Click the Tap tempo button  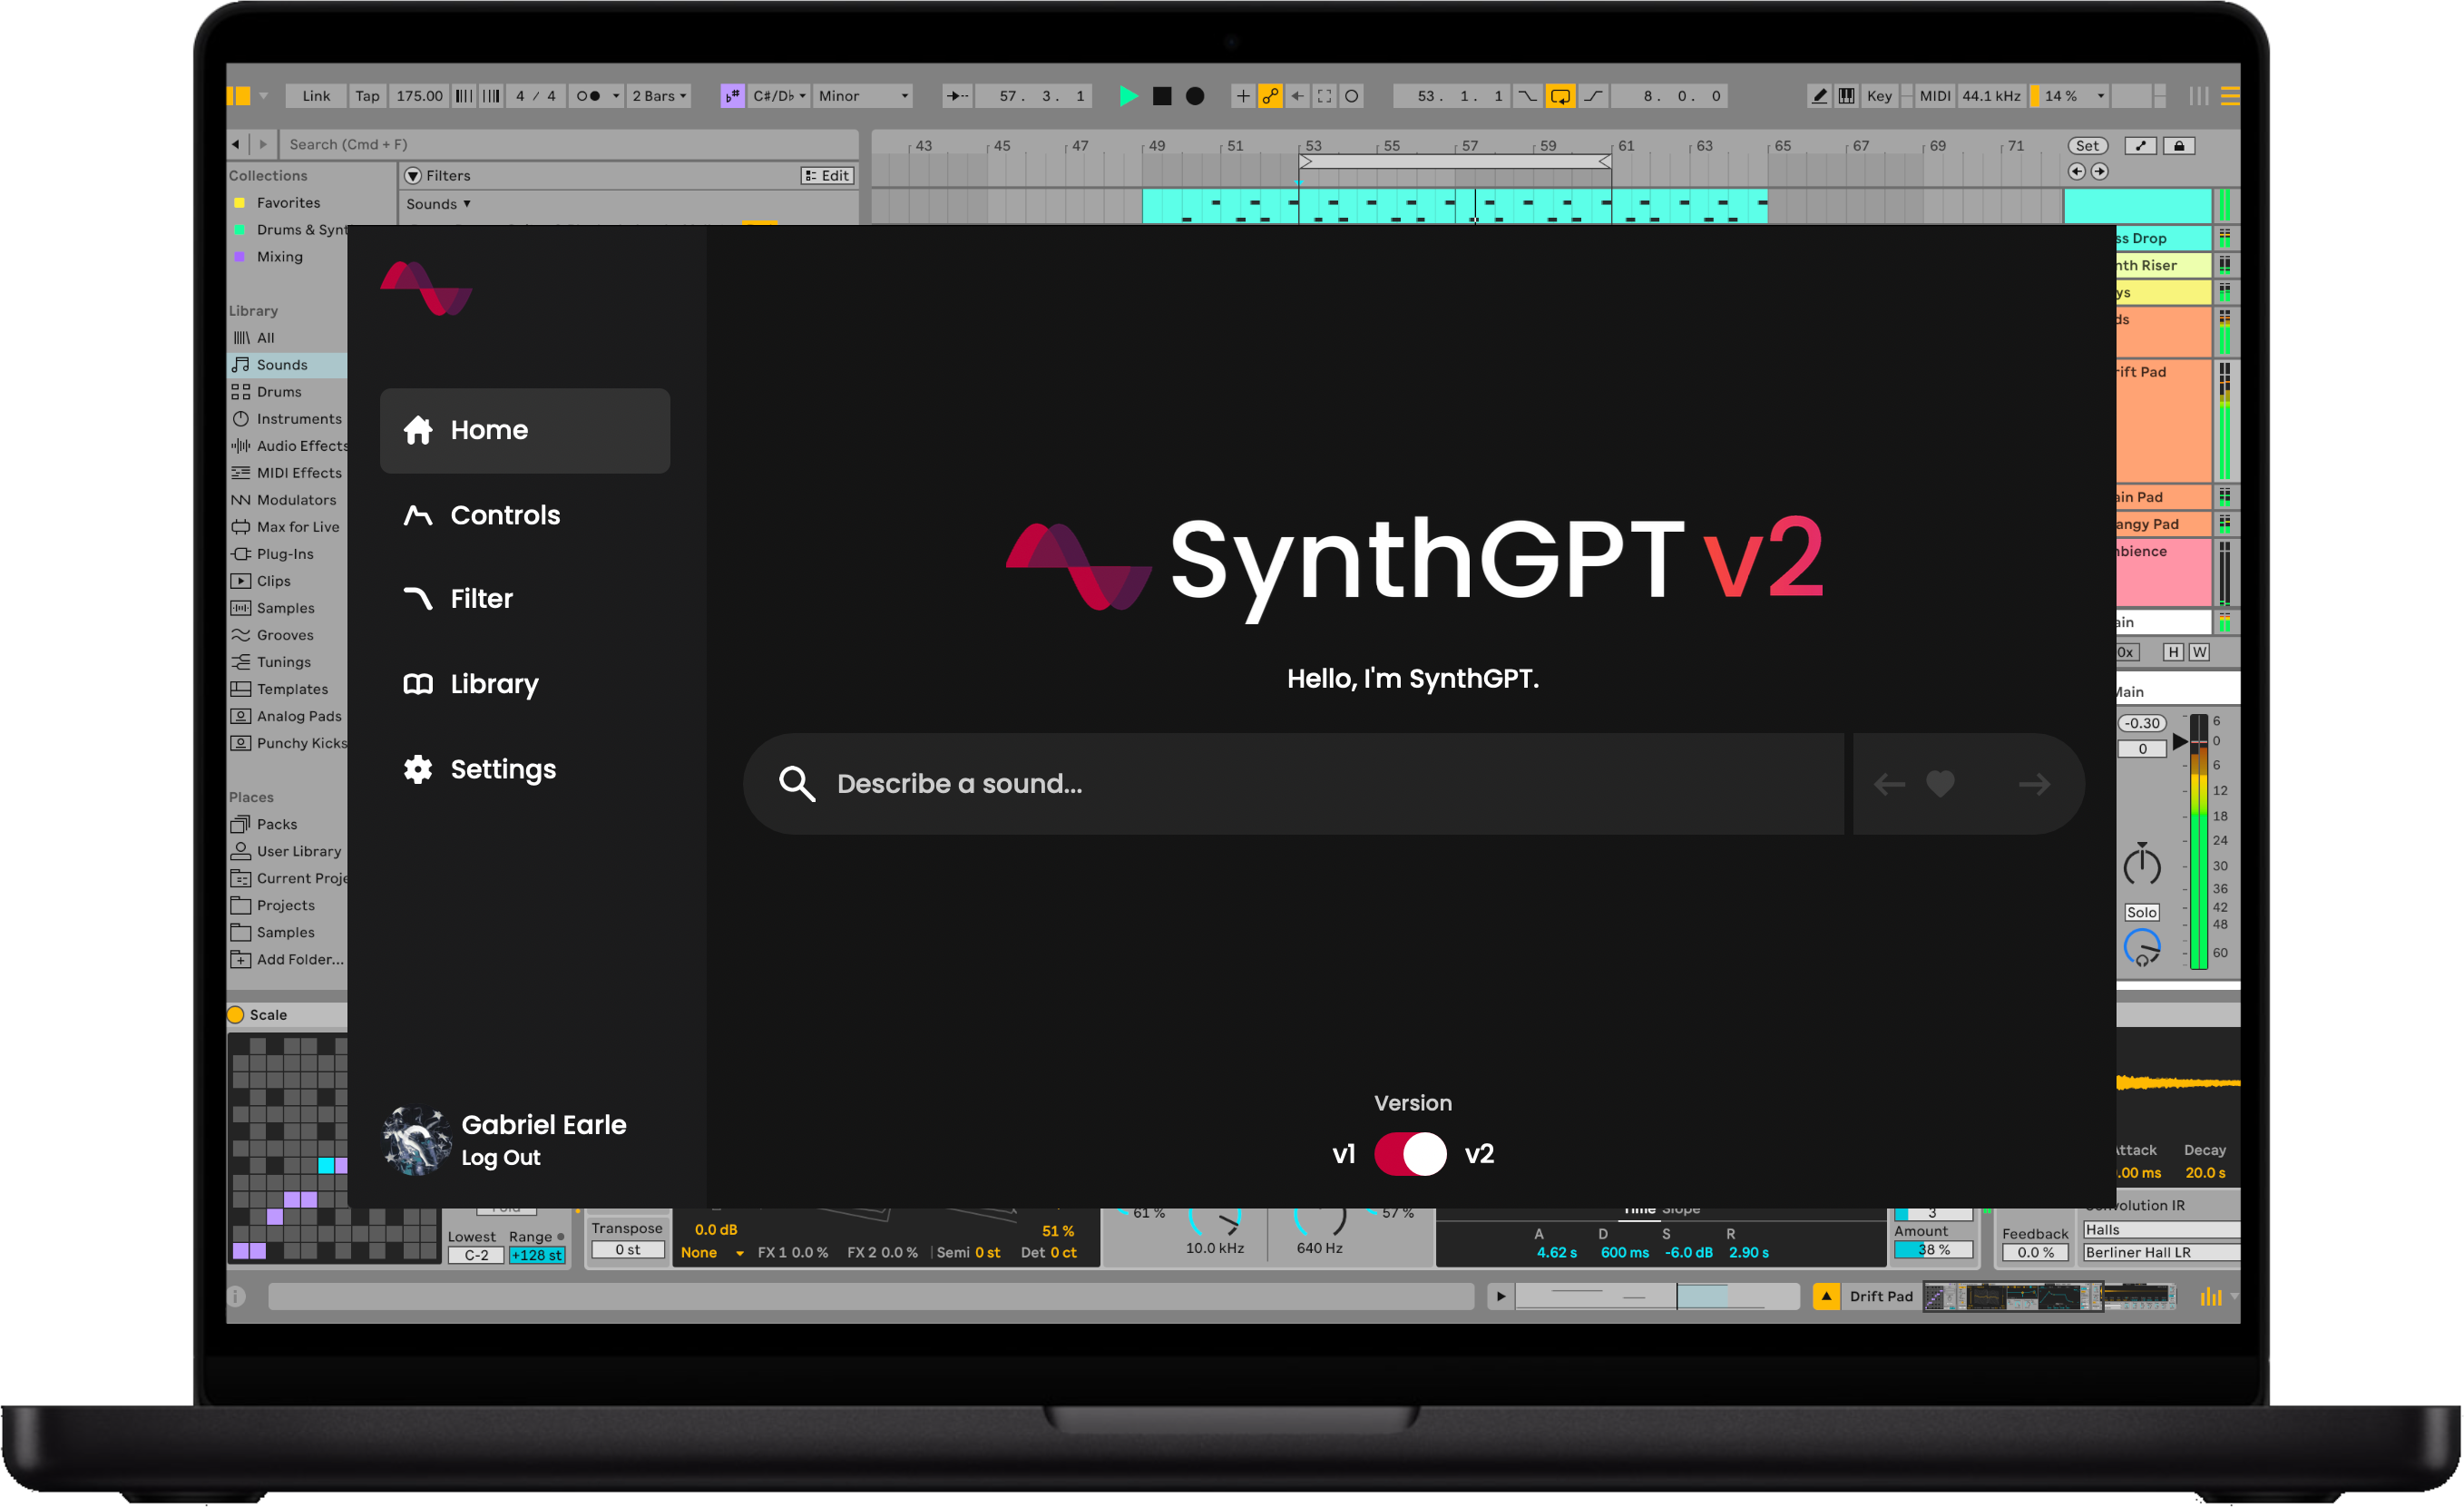(367, 96)
